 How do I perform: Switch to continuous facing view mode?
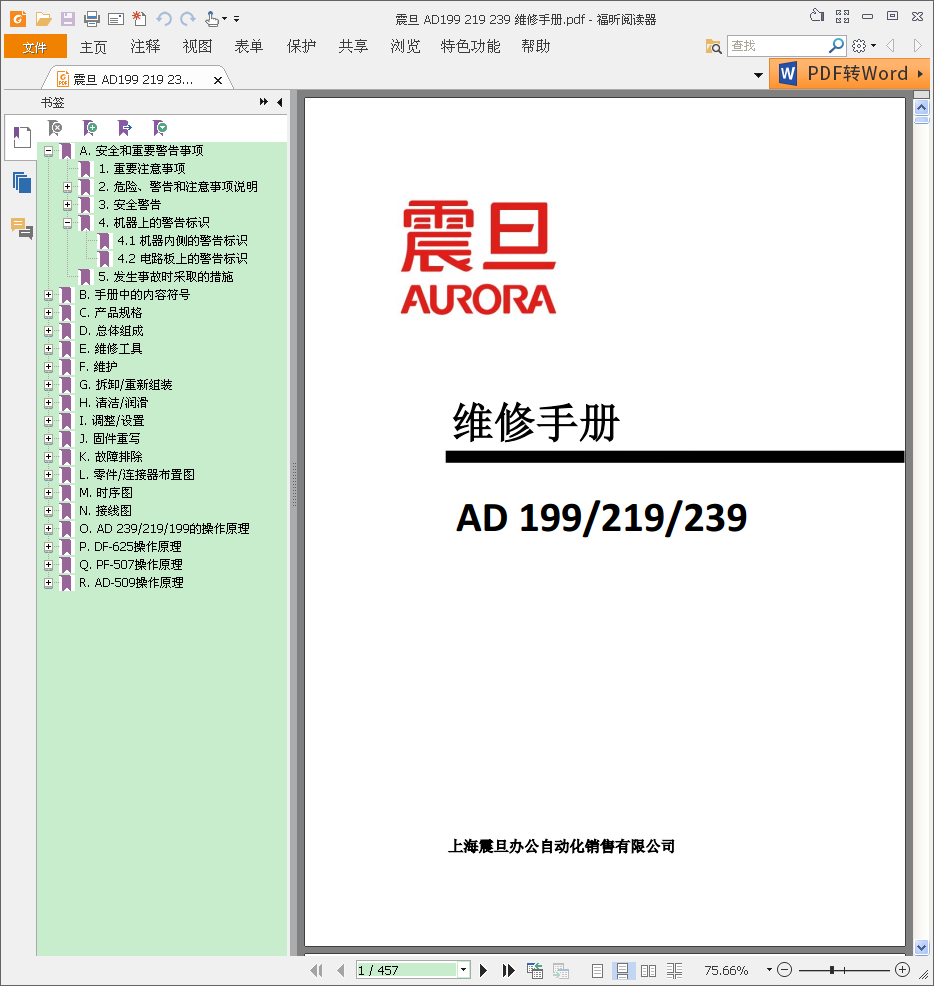674,970
